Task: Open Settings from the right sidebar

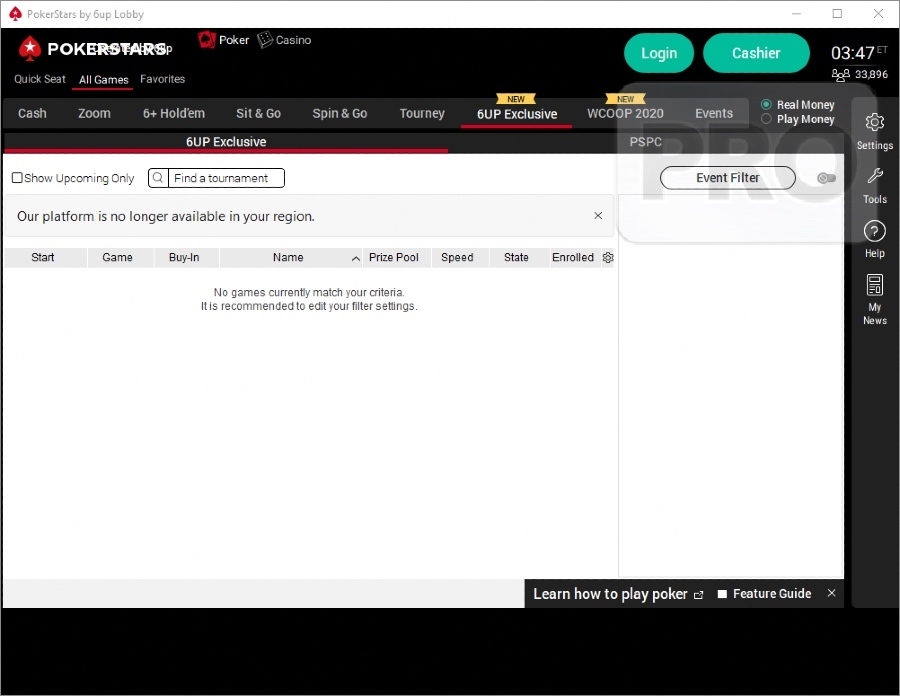Action: tap(874, 131)
